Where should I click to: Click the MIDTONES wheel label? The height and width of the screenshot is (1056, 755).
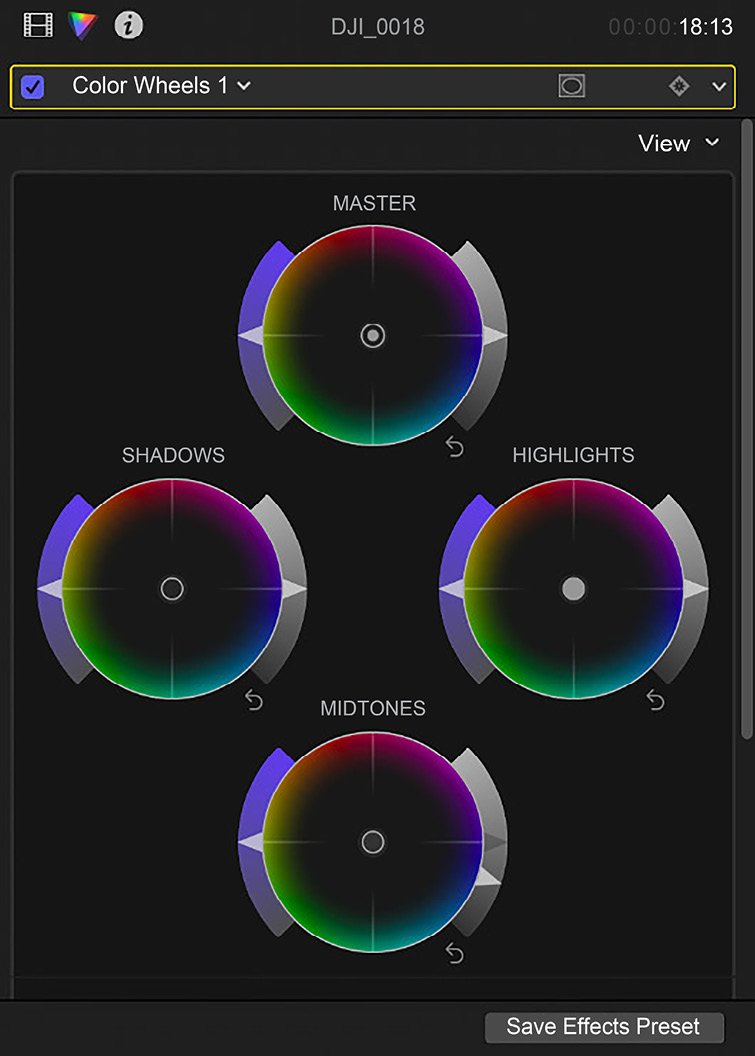pyautogui.click(x=372, y=708)
